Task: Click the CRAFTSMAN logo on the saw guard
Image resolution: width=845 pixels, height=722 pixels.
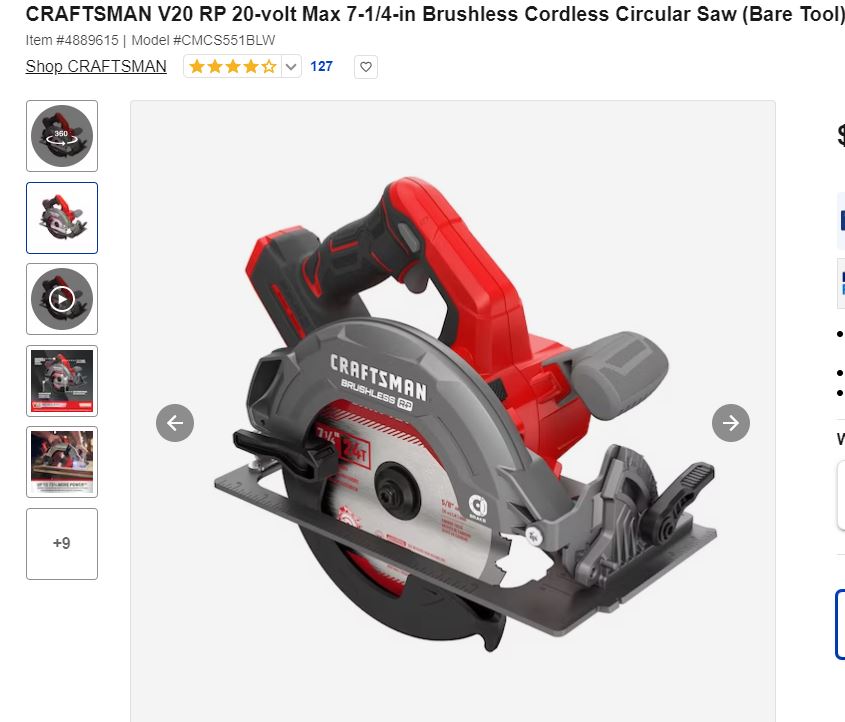Action: pyautogui.click(x=378, y=377)
